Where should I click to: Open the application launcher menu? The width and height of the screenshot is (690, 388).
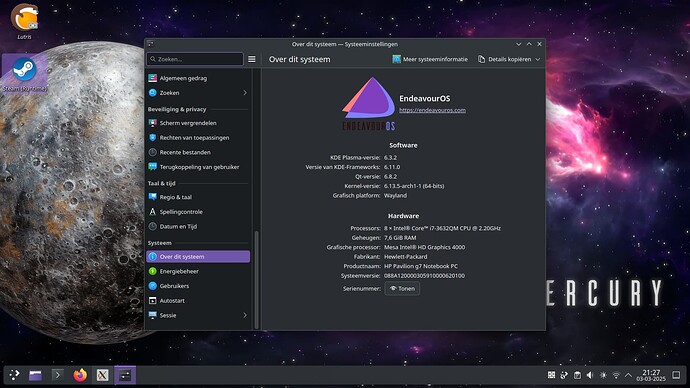pos(14,375)
